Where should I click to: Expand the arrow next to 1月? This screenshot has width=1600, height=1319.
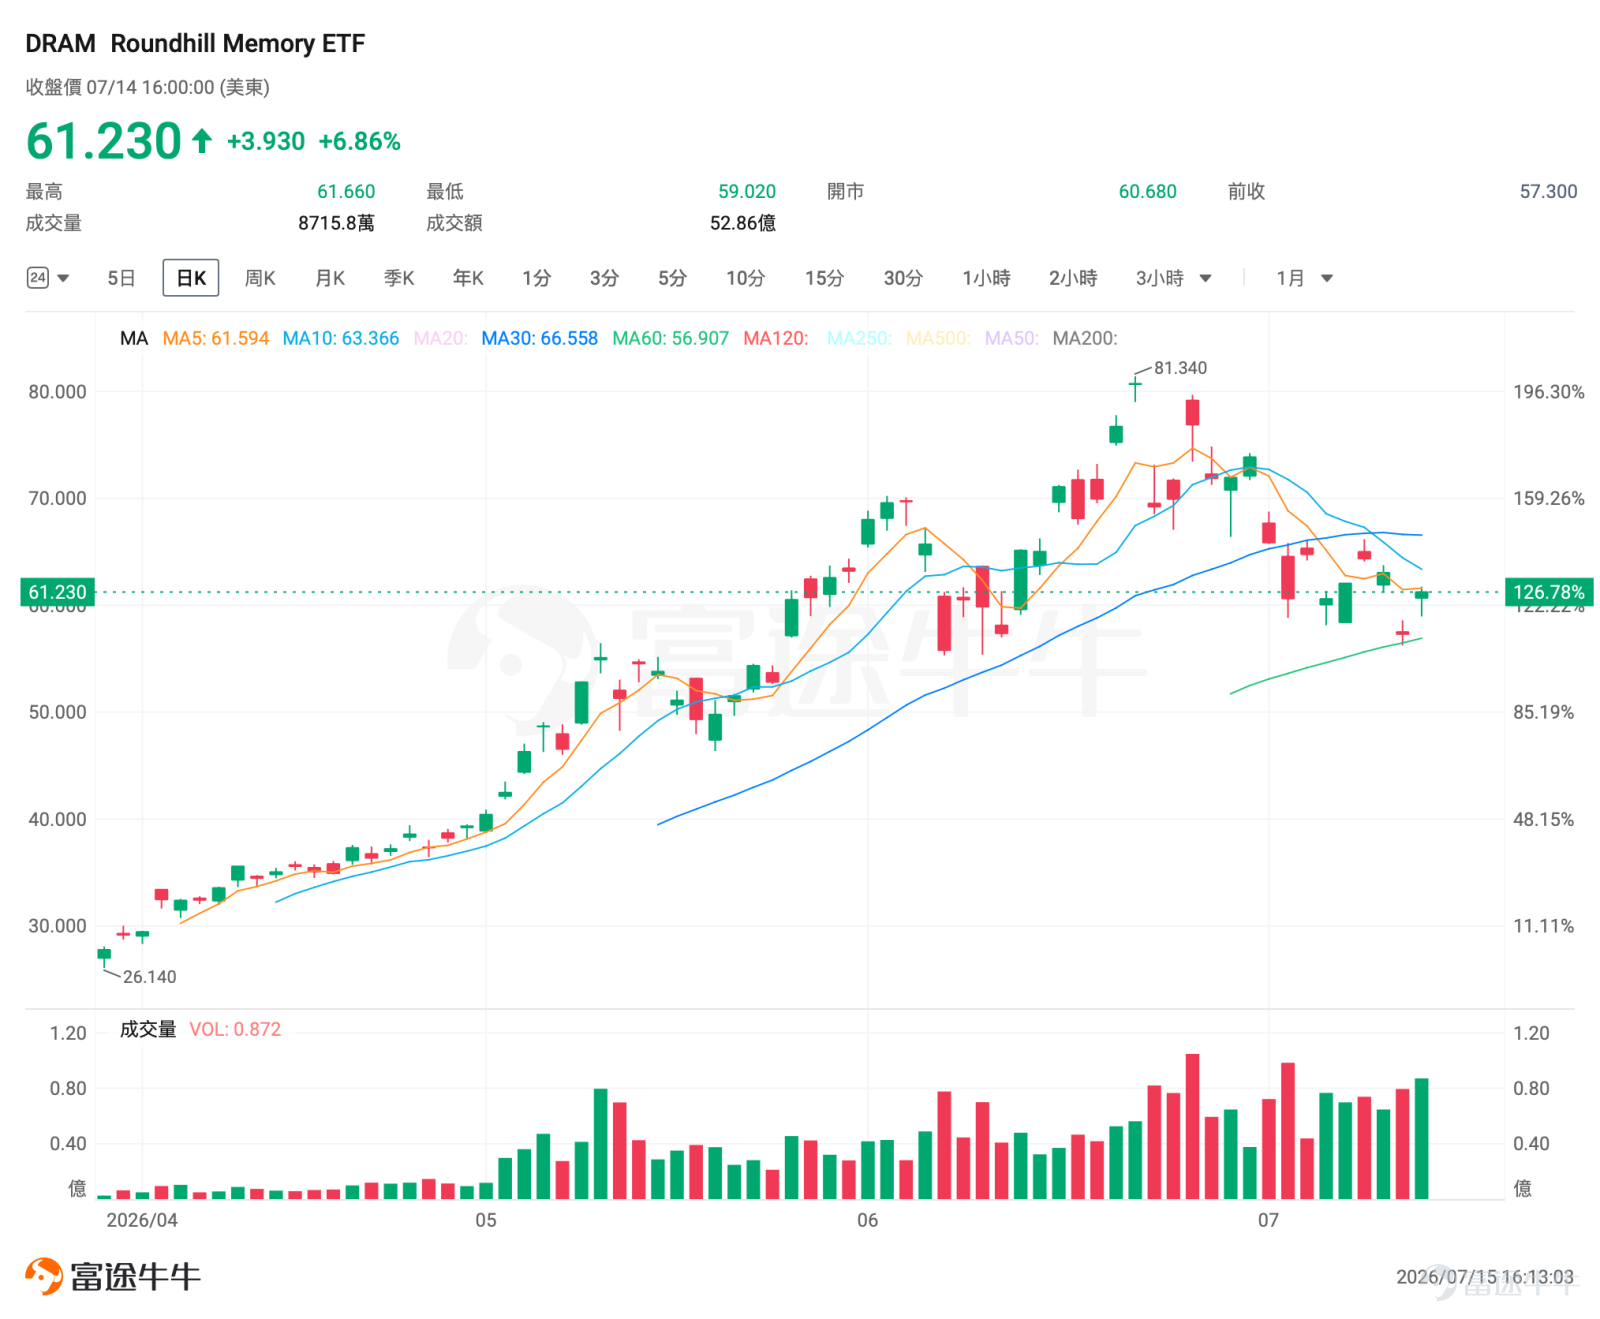(1327, 278)
